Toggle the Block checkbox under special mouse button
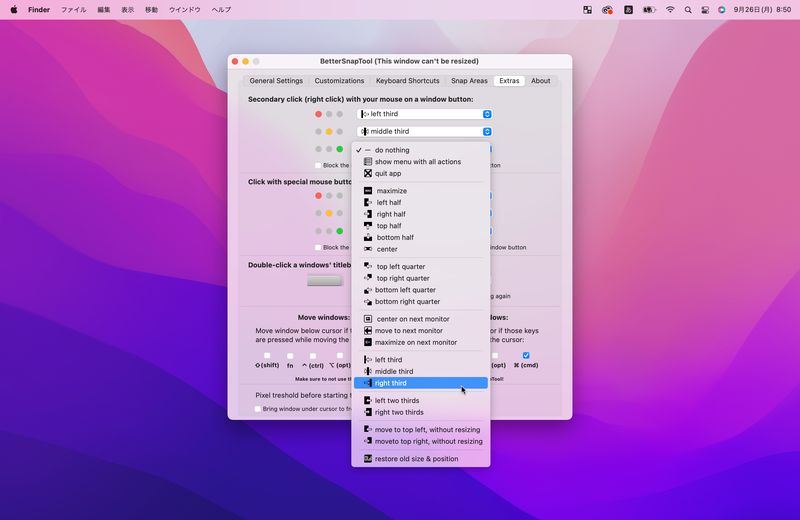Viewport: 800px width, 520px height. tap(318, 247)
